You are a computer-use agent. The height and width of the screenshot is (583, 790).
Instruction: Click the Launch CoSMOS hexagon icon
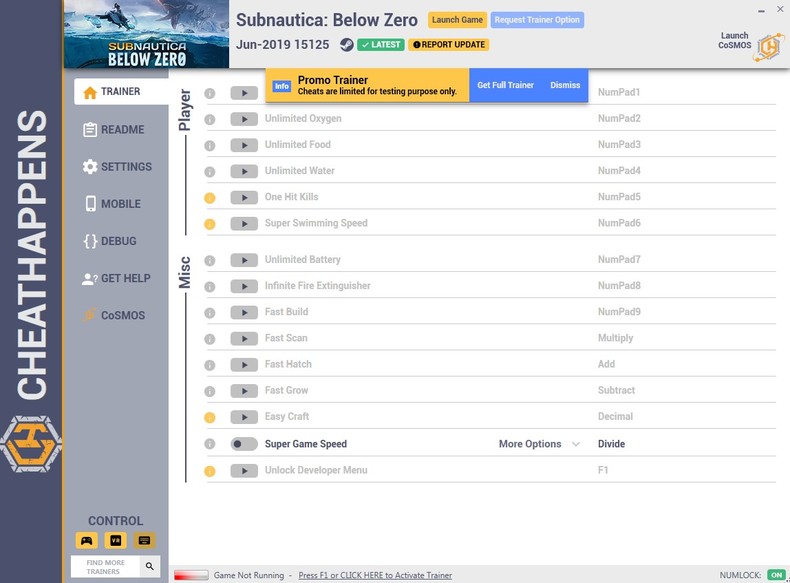tap(768, 47)
